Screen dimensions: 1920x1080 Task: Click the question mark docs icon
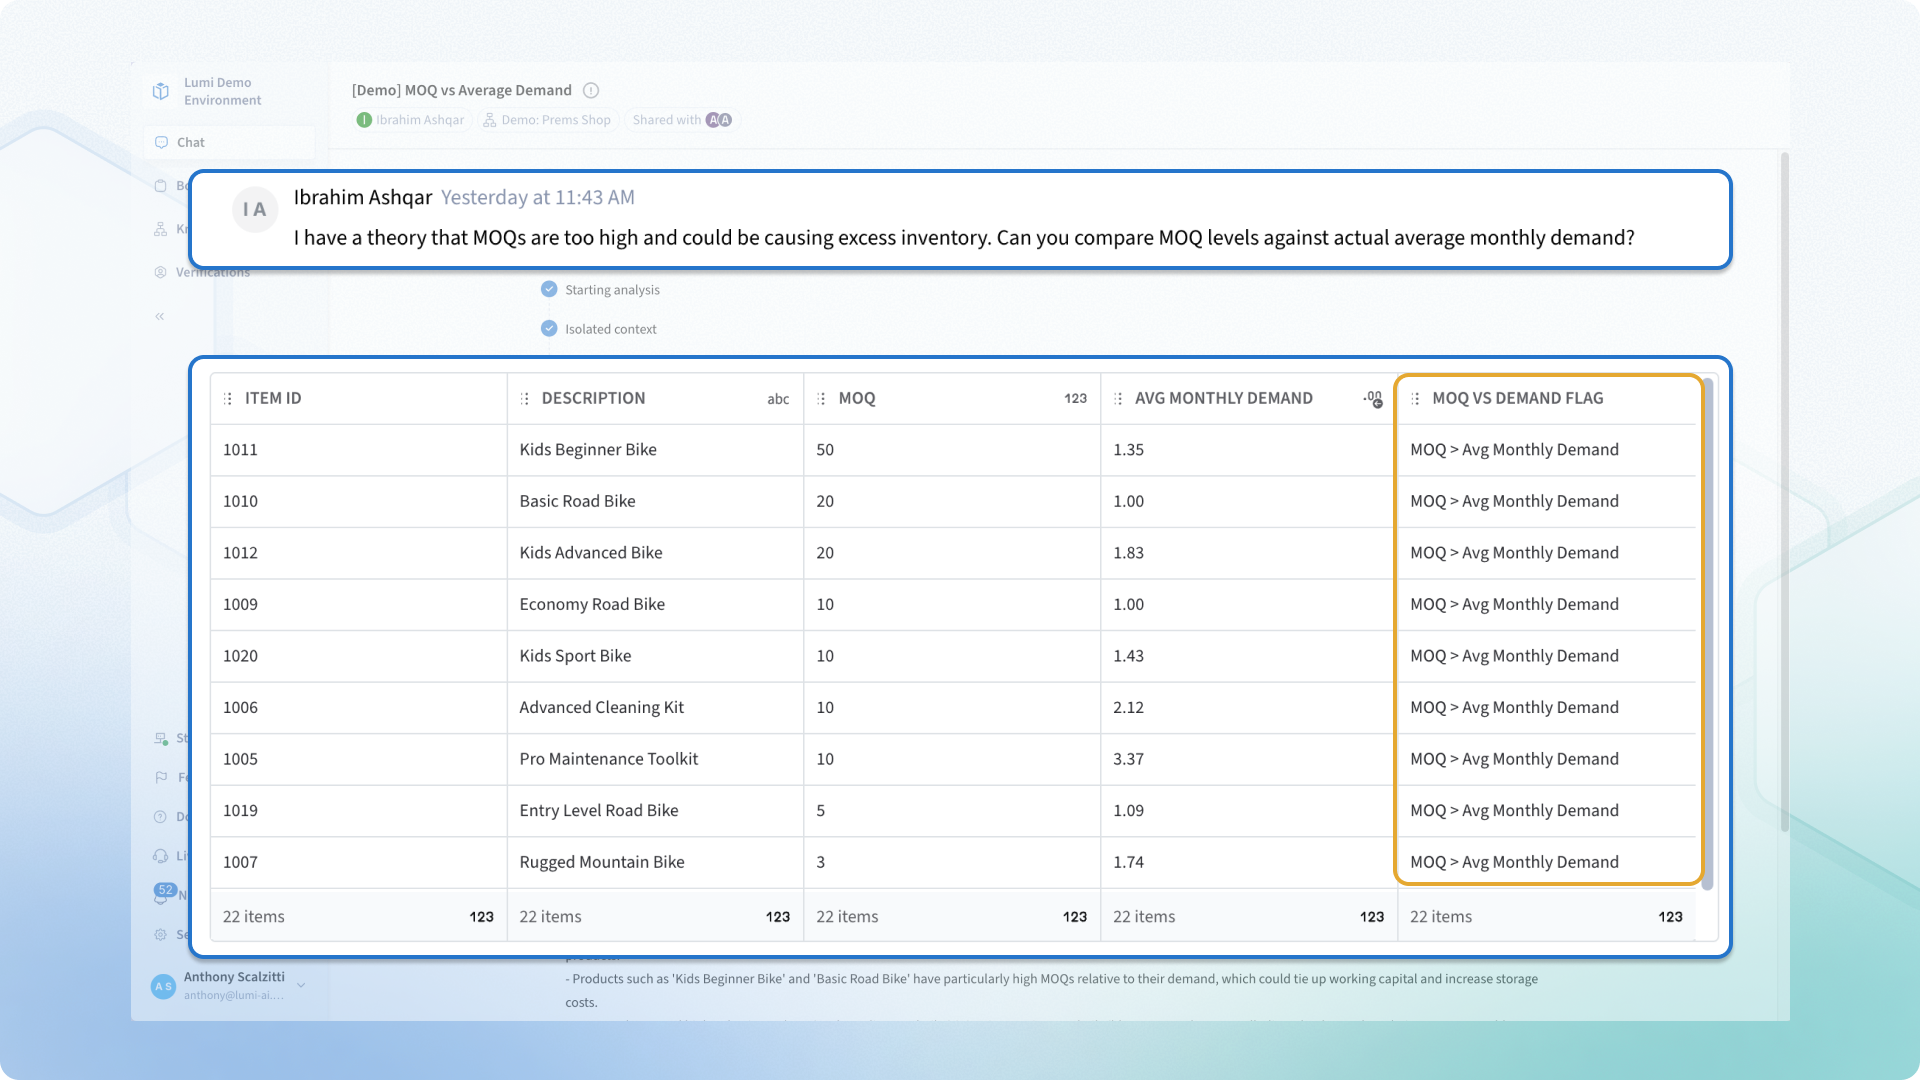tap(160, 817)
